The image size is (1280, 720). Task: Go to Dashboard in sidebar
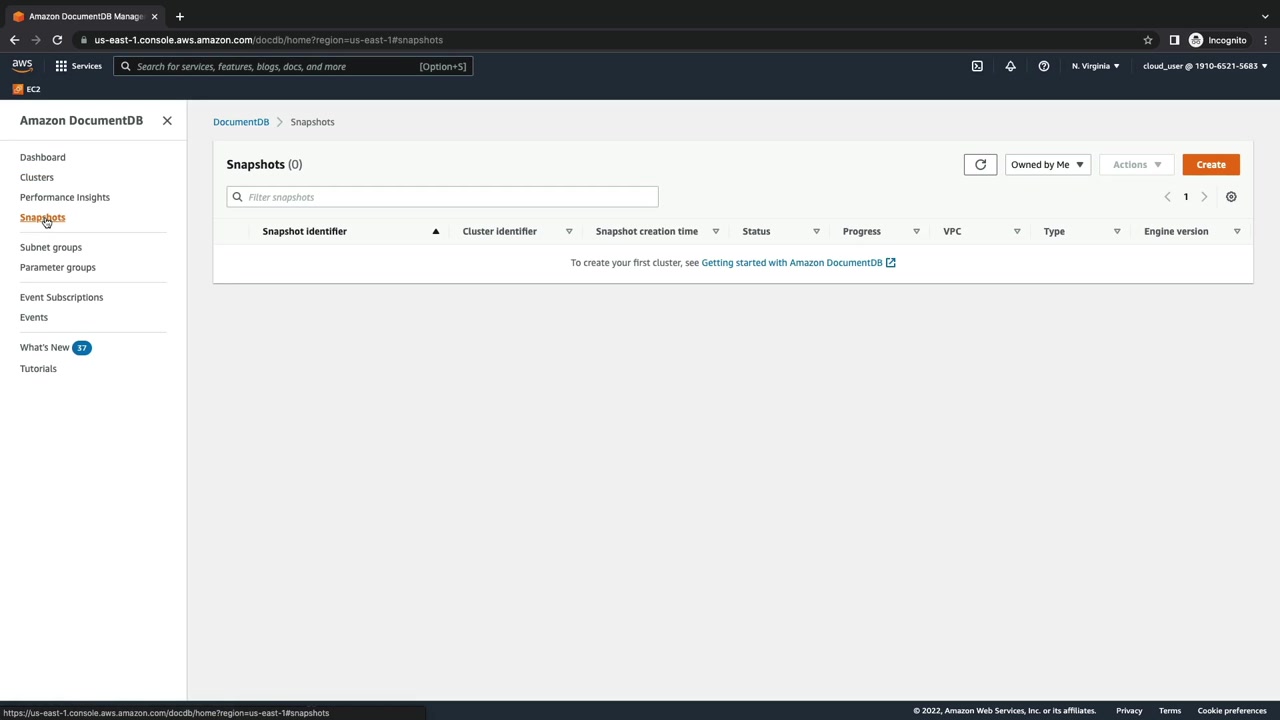tap(42, 157)
